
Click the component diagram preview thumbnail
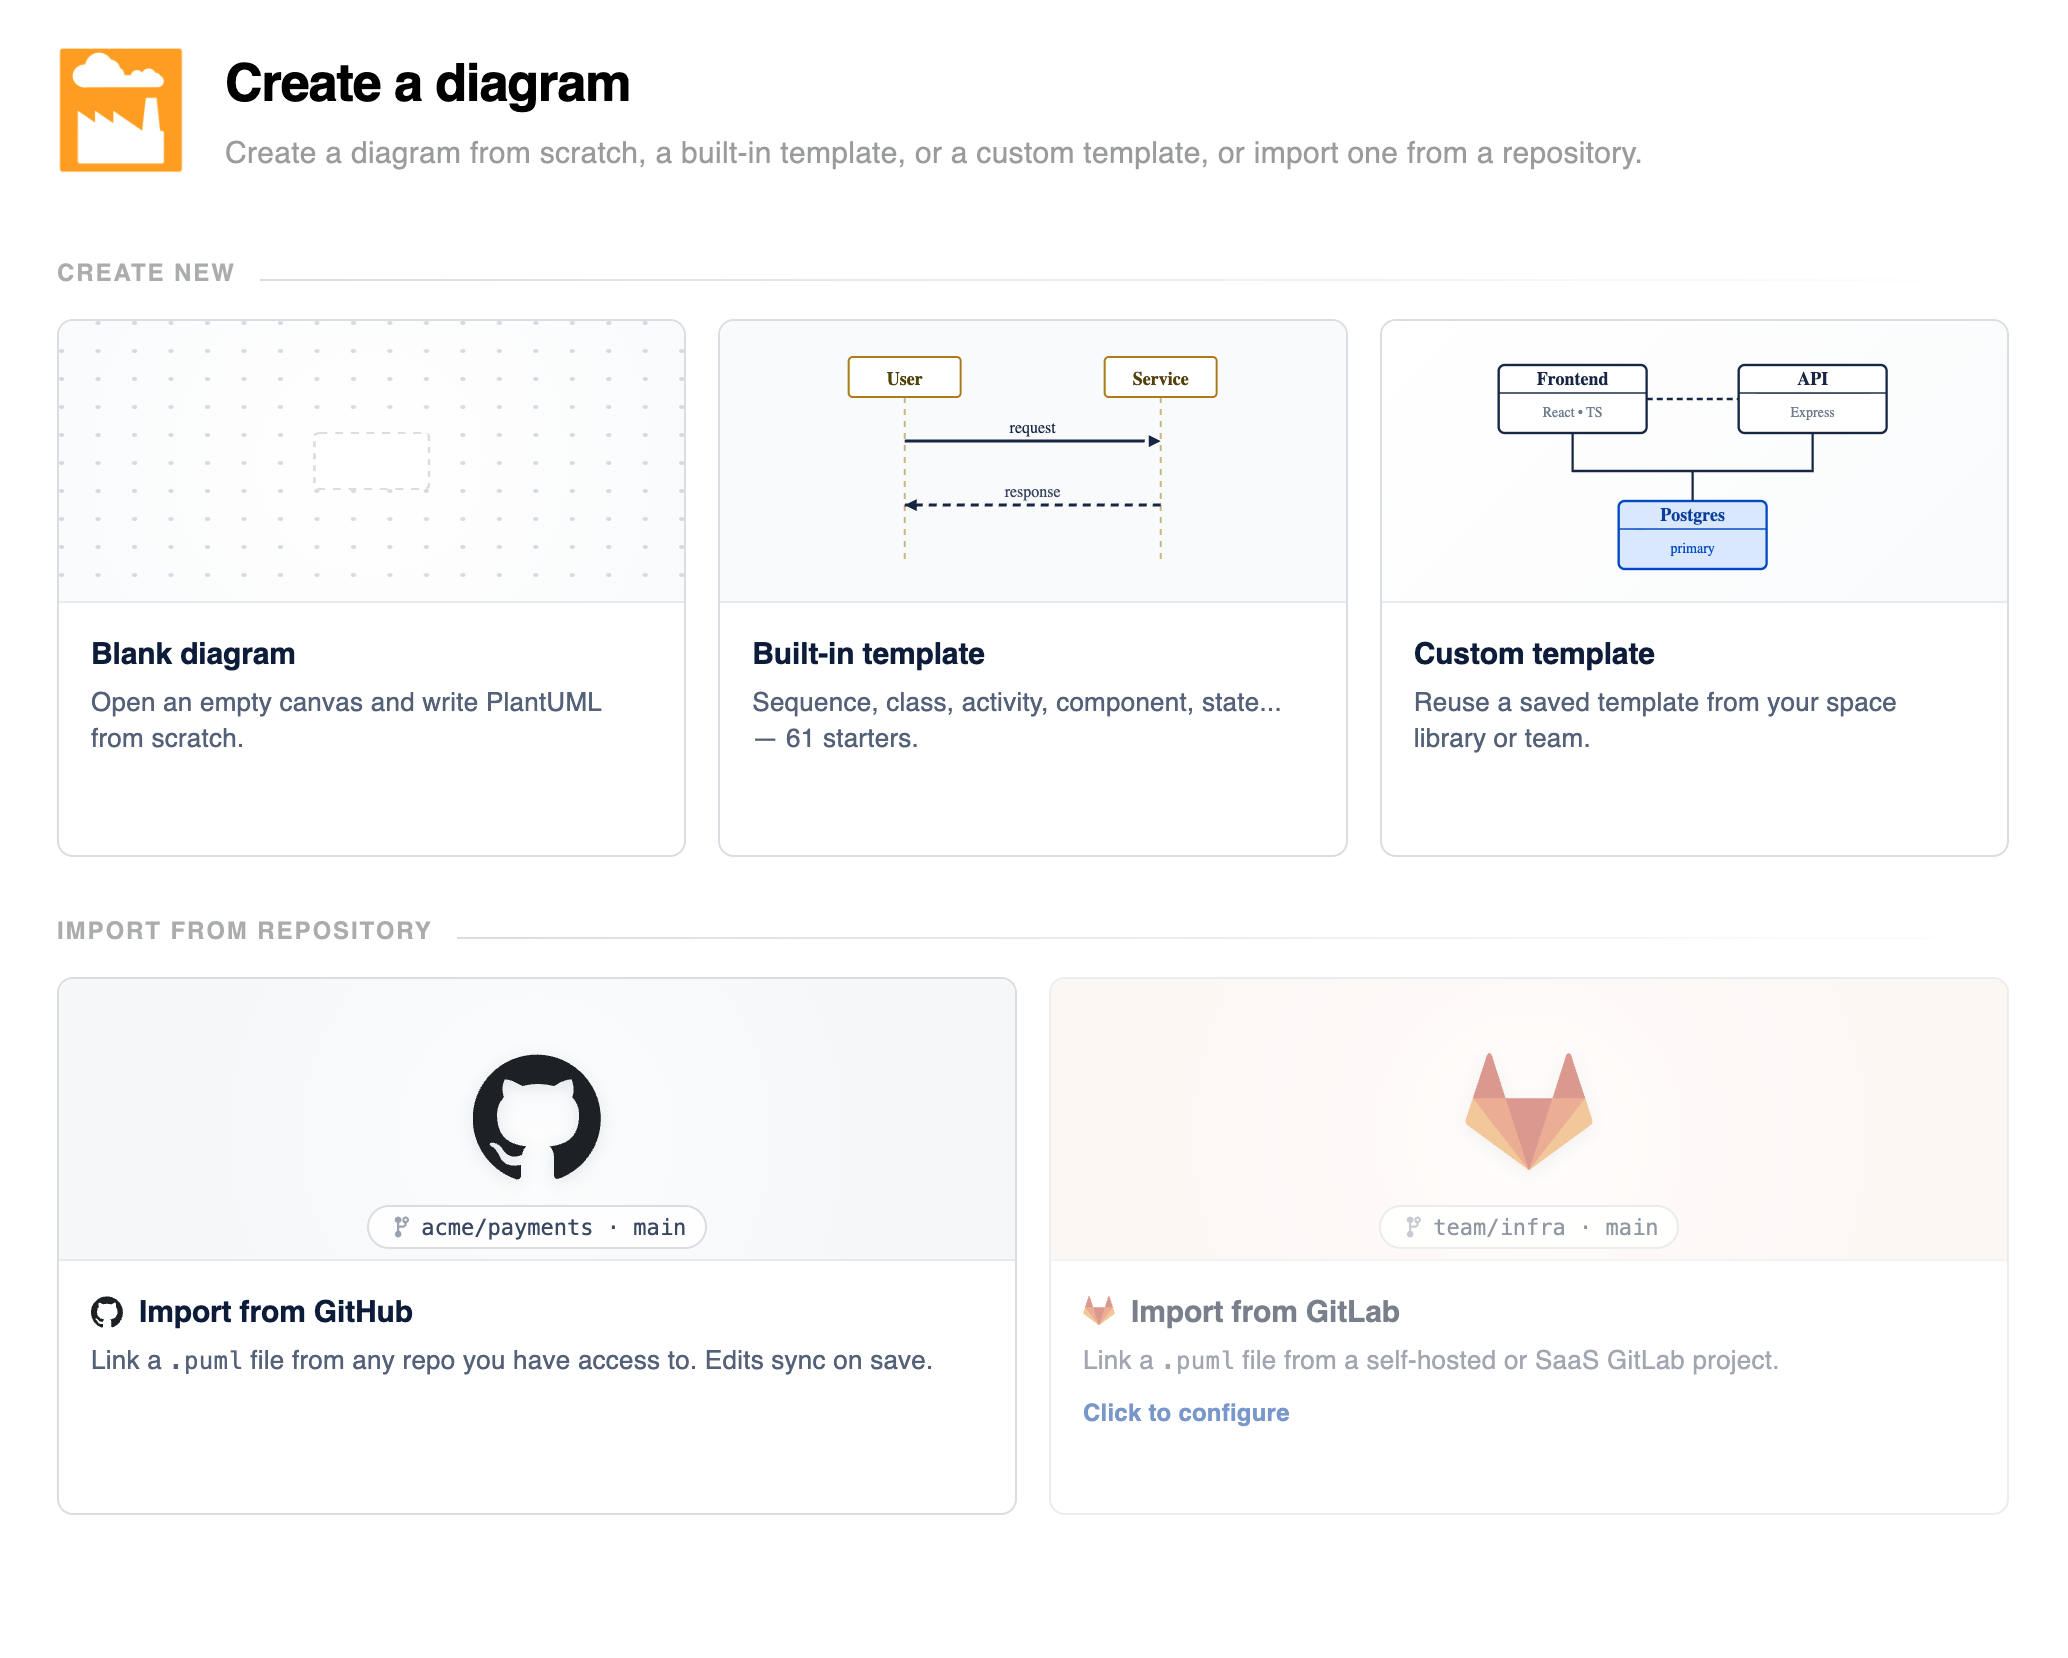[x=1694, y=461]
